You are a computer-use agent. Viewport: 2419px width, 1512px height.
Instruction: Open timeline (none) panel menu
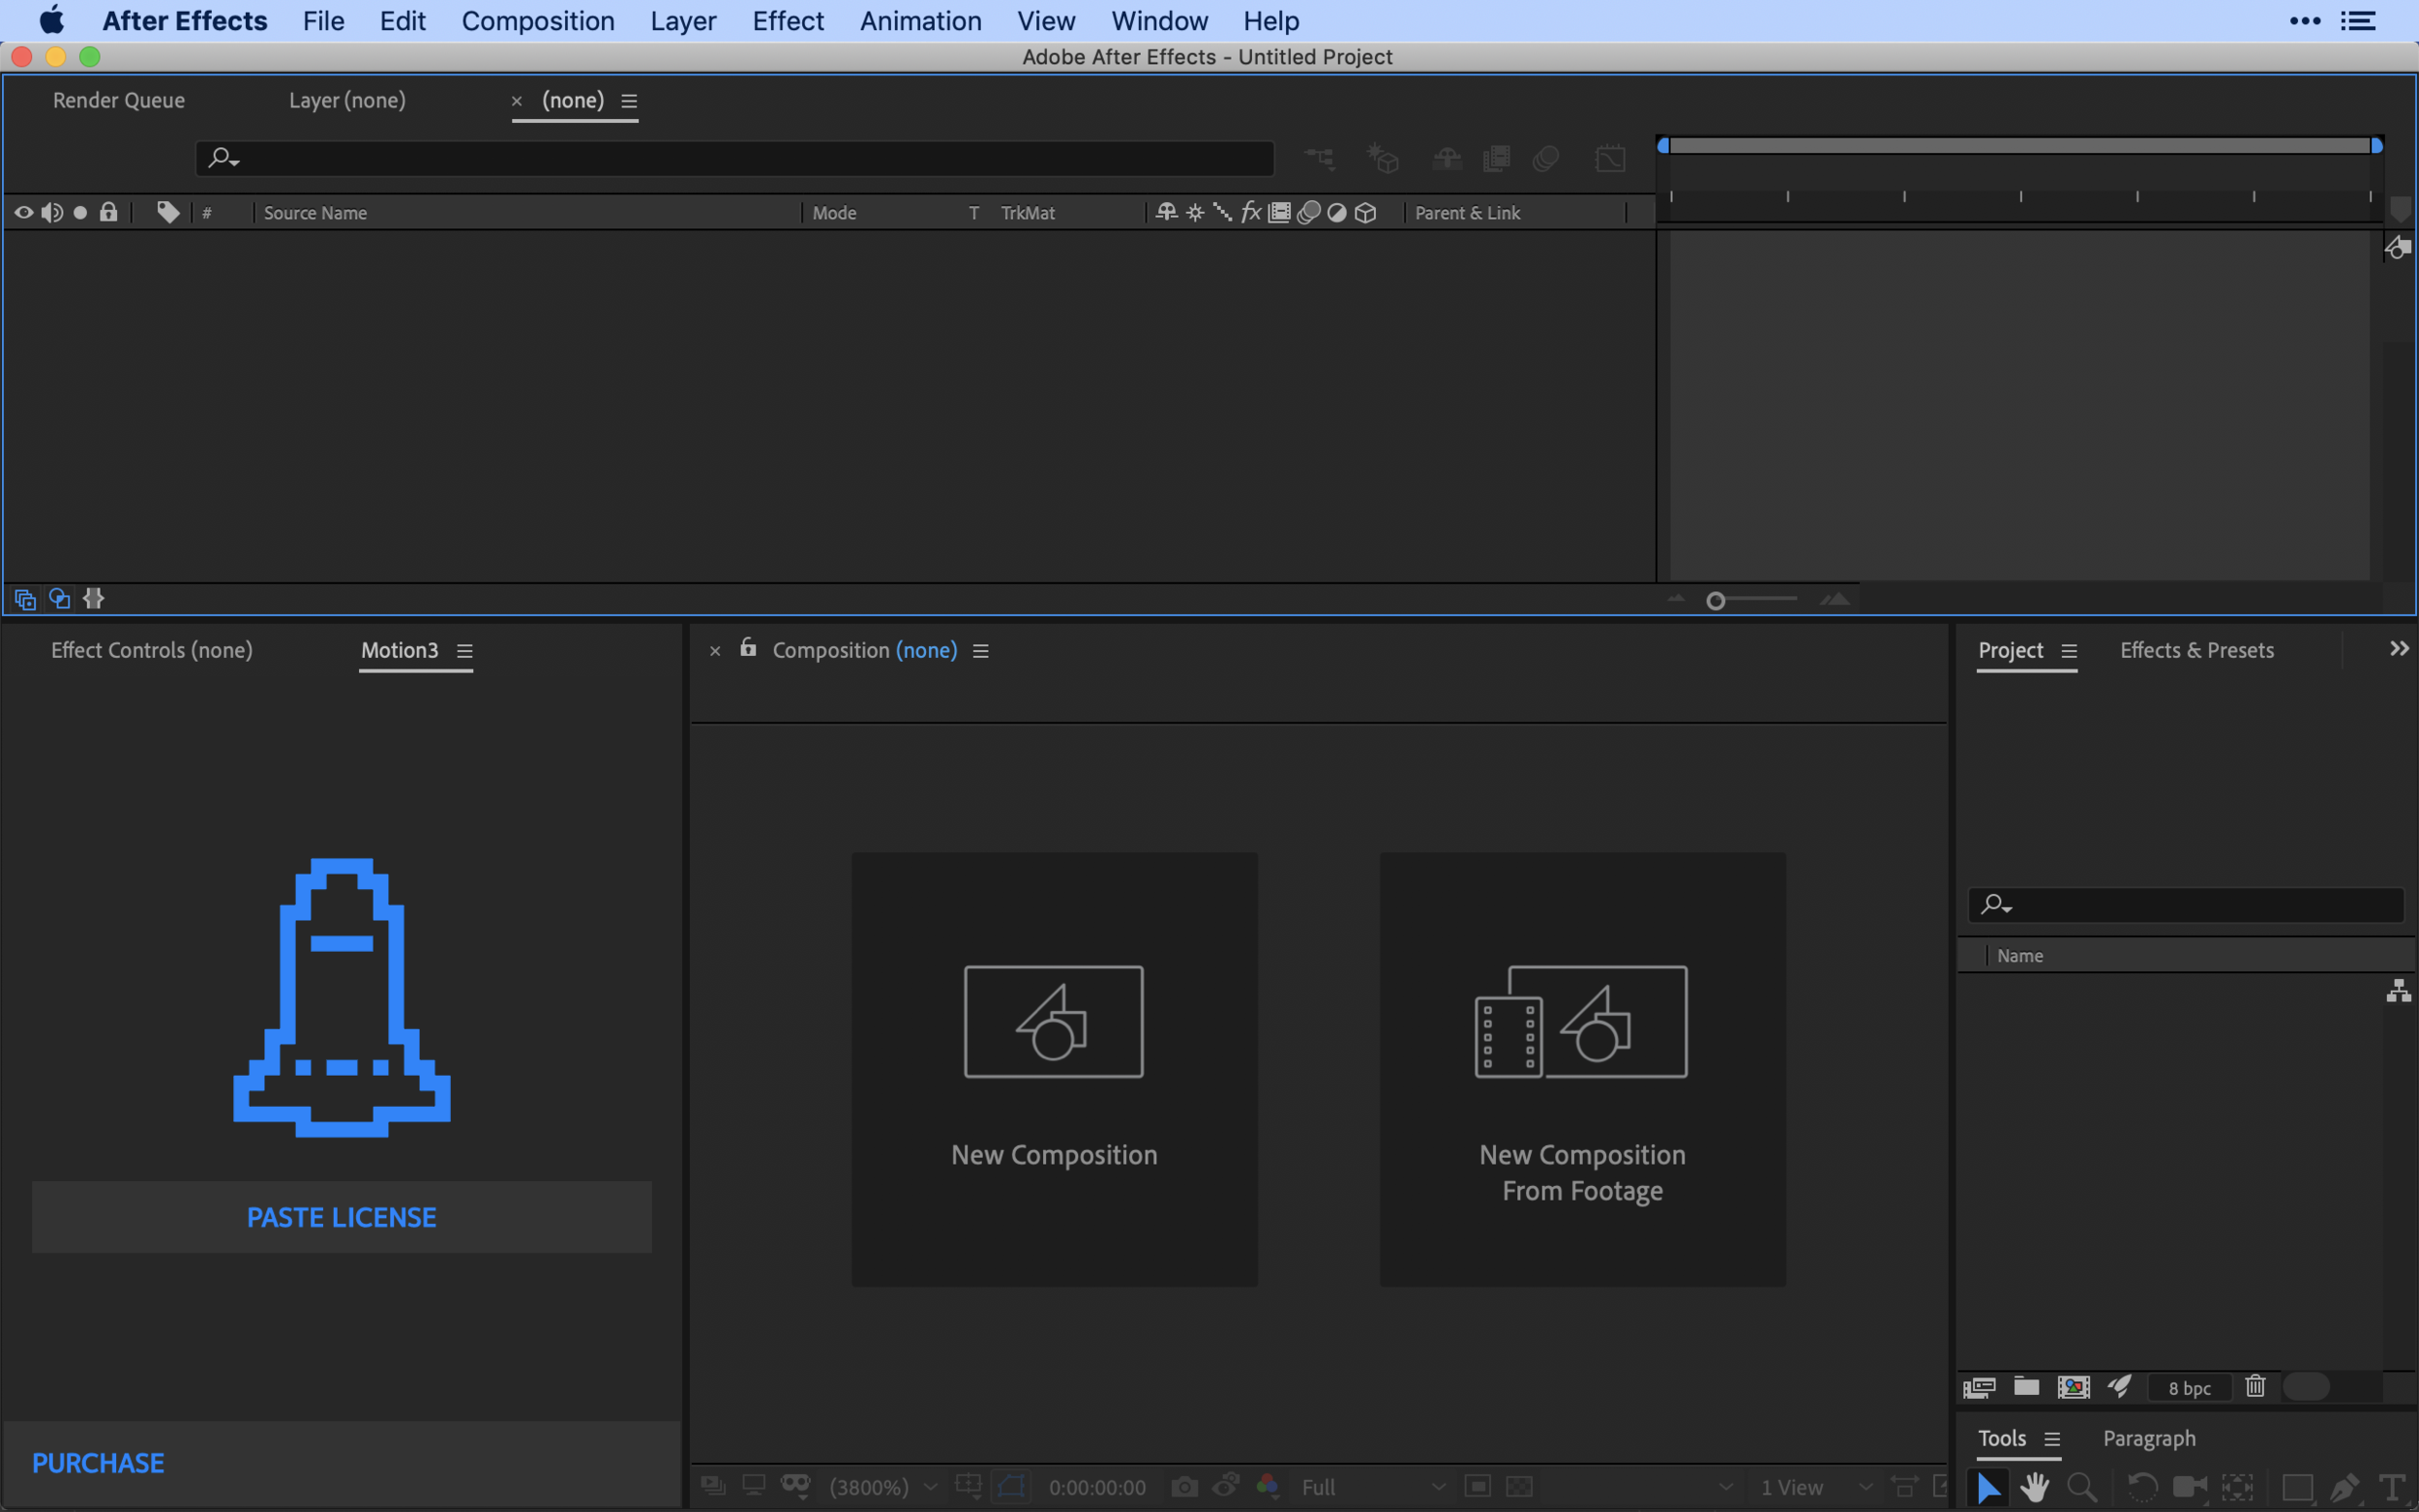(629, 101)
